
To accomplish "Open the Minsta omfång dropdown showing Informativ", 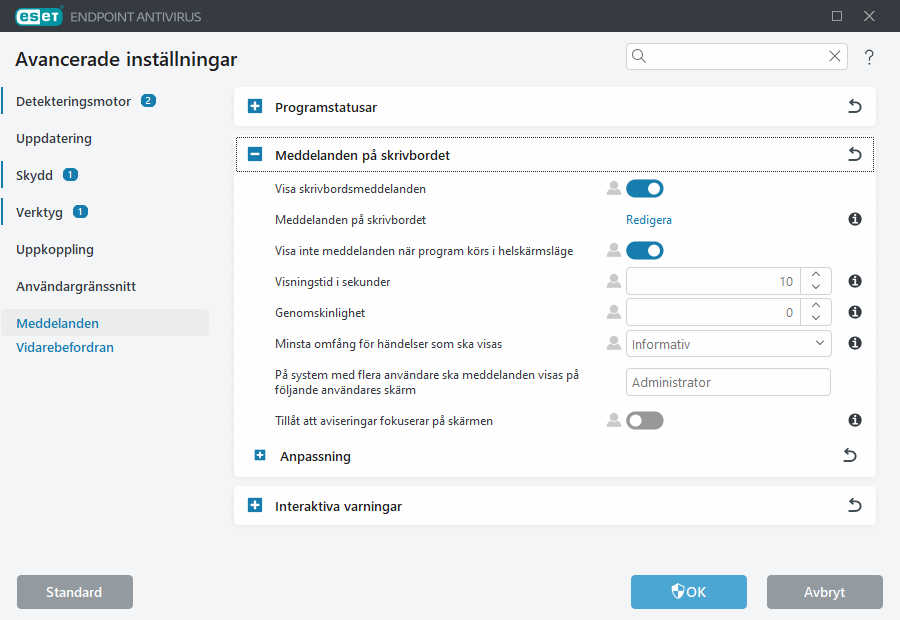I will 728,343.
